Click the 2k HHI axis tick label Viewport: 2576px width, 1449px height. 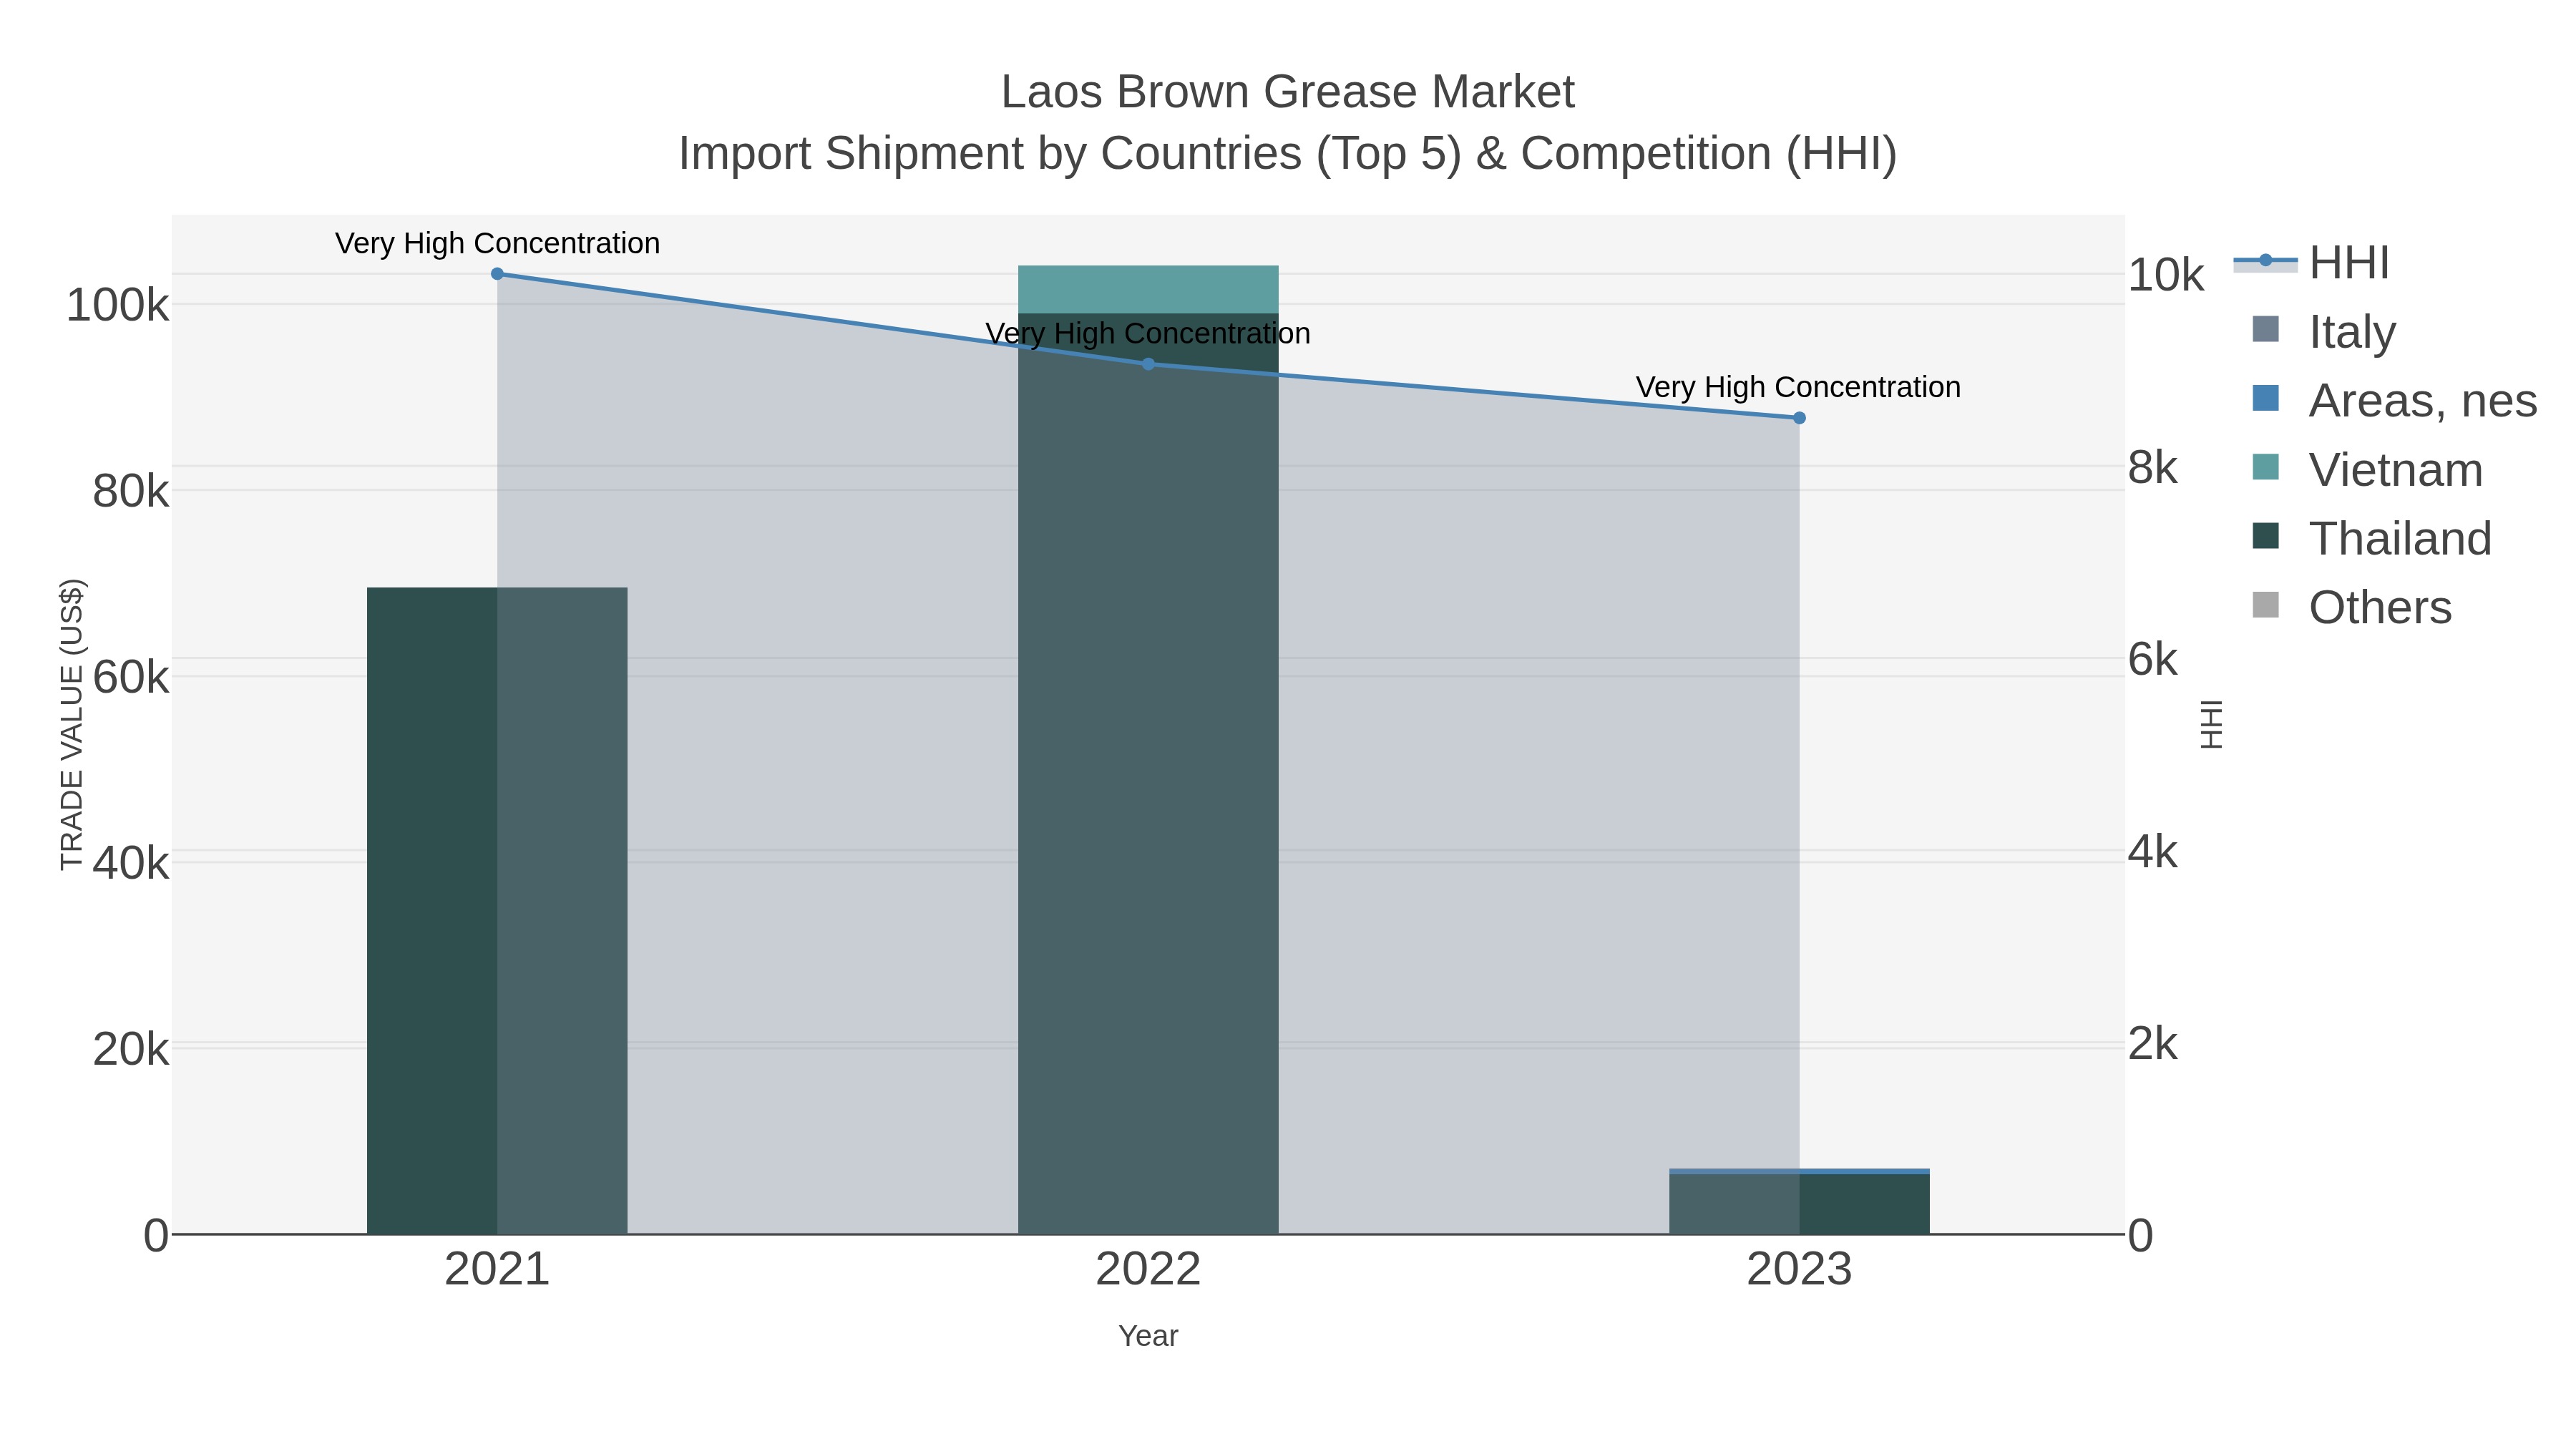tap(2153, 1043)
